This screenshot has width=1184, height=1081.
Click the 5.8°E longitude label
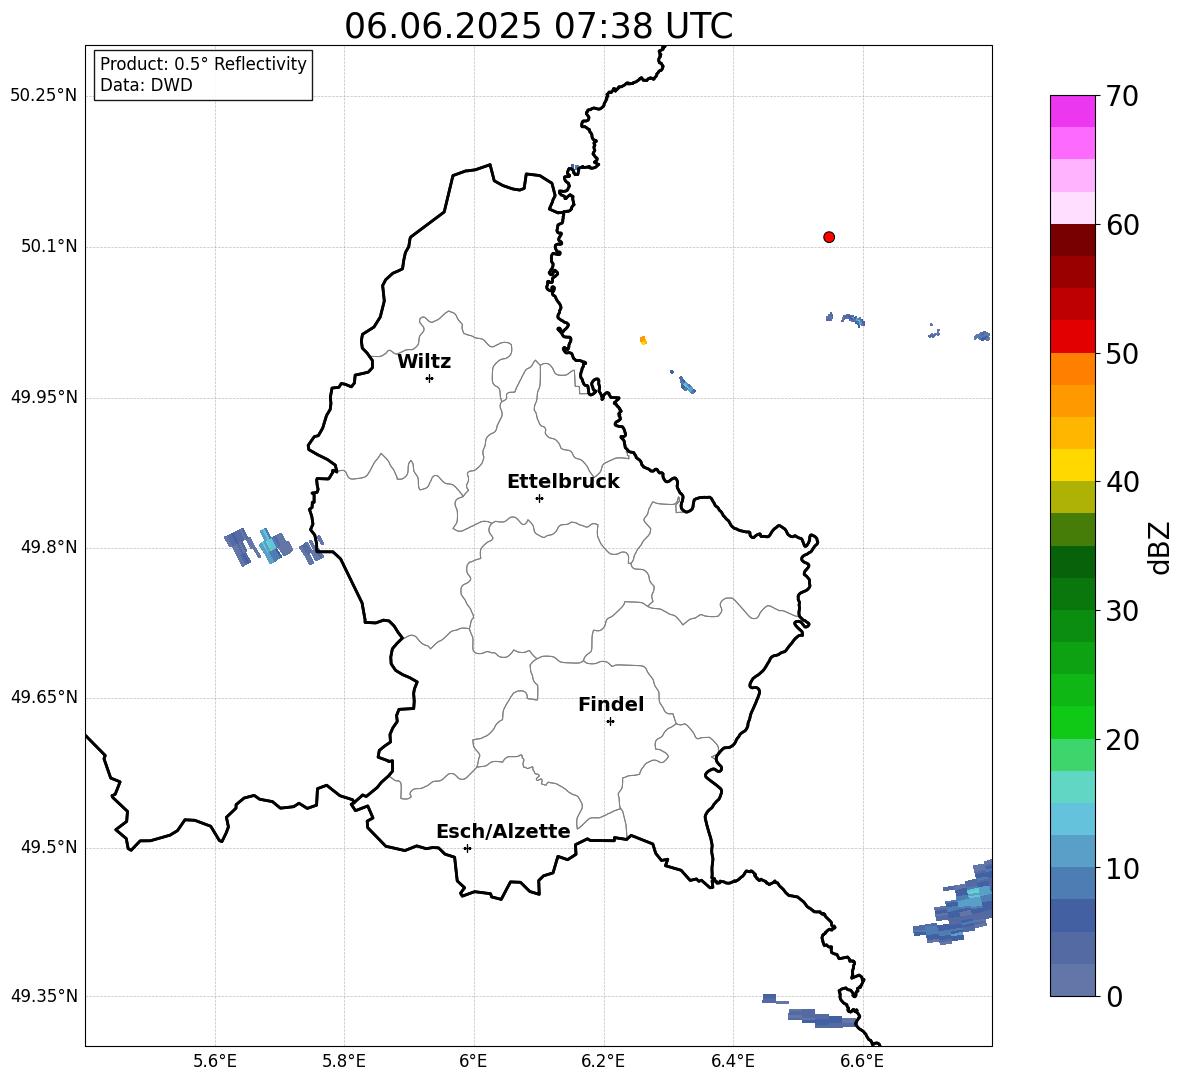click(344, 1061)
